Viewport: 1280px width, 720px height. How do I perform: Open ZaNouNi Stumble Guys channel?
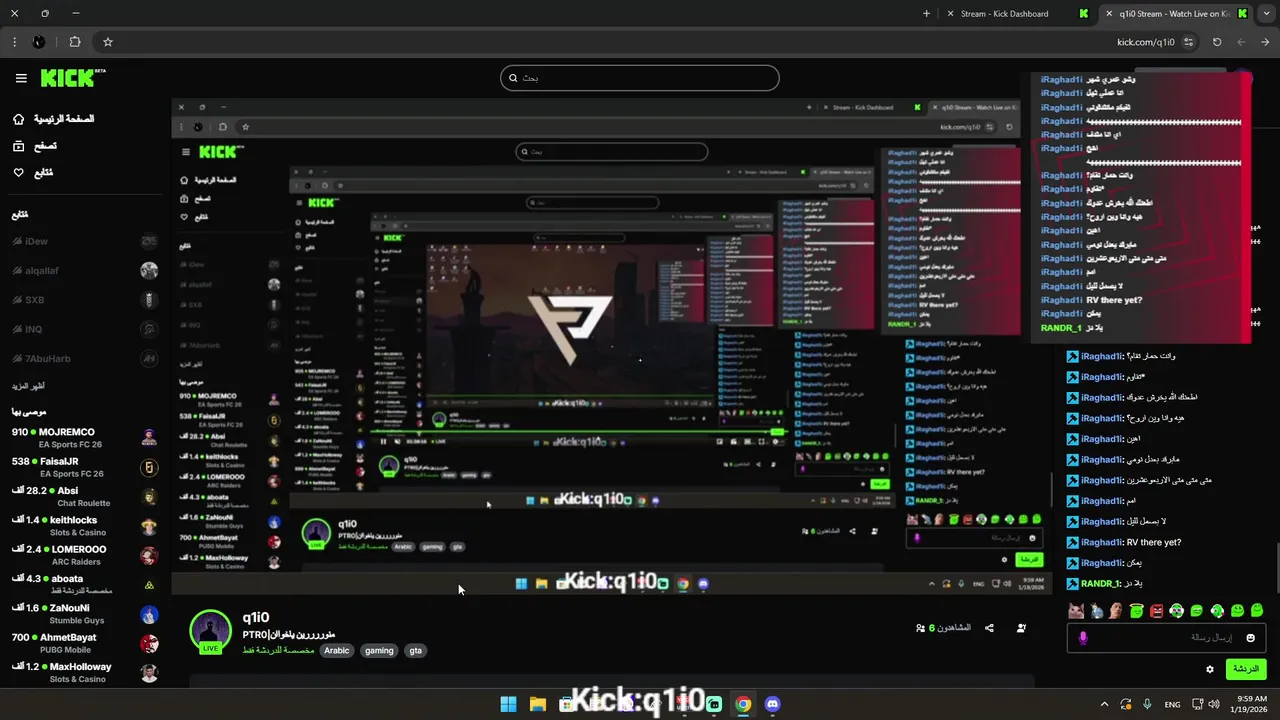point(85,614)
